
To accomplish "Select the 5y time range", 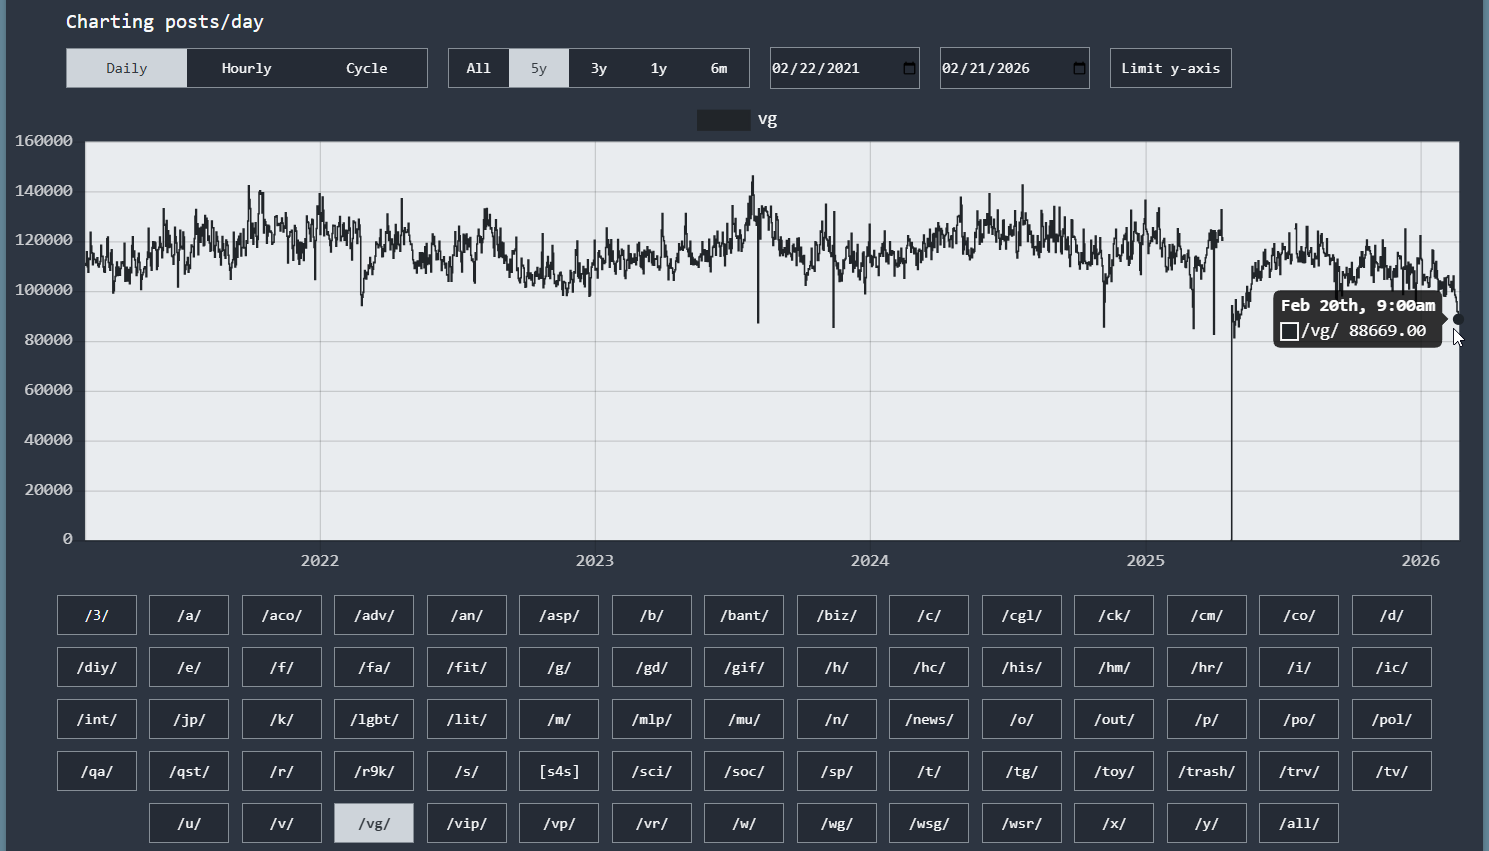I will [x=539, y=68].
